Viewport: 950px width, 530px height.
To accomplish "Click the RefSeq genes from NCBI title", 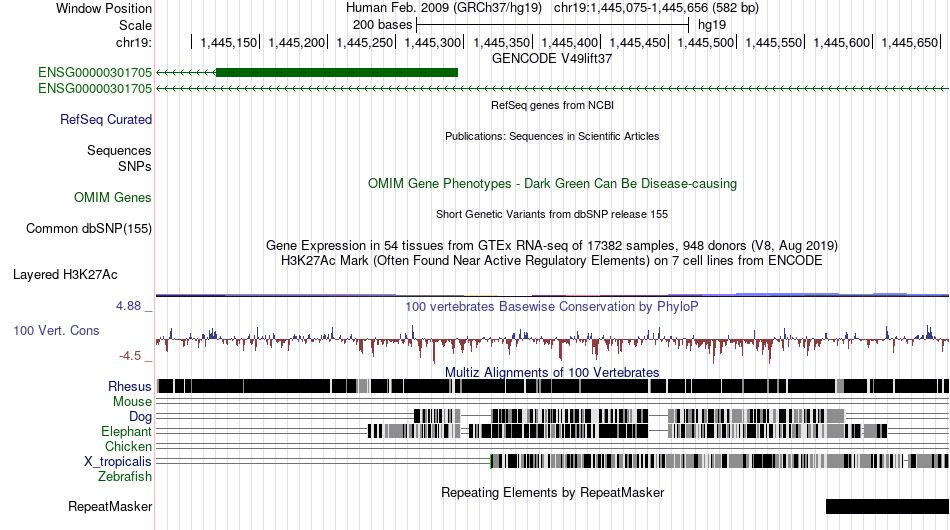I will point(552,105).
